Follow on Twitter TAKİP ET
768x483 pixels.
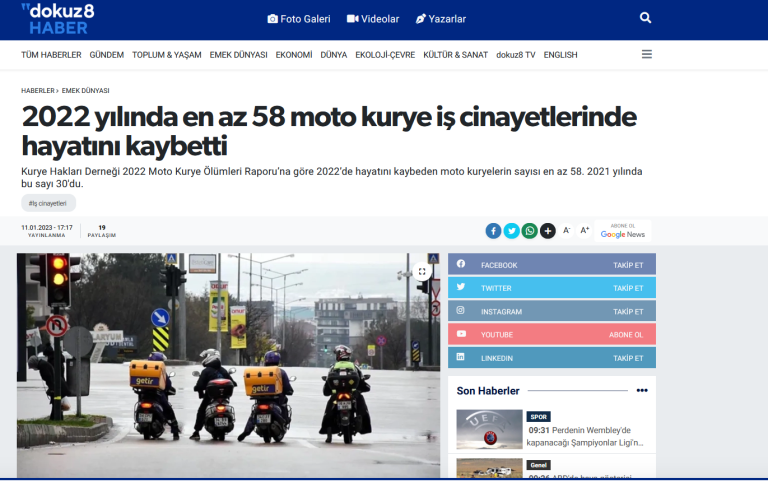click(x=628, y=288)
